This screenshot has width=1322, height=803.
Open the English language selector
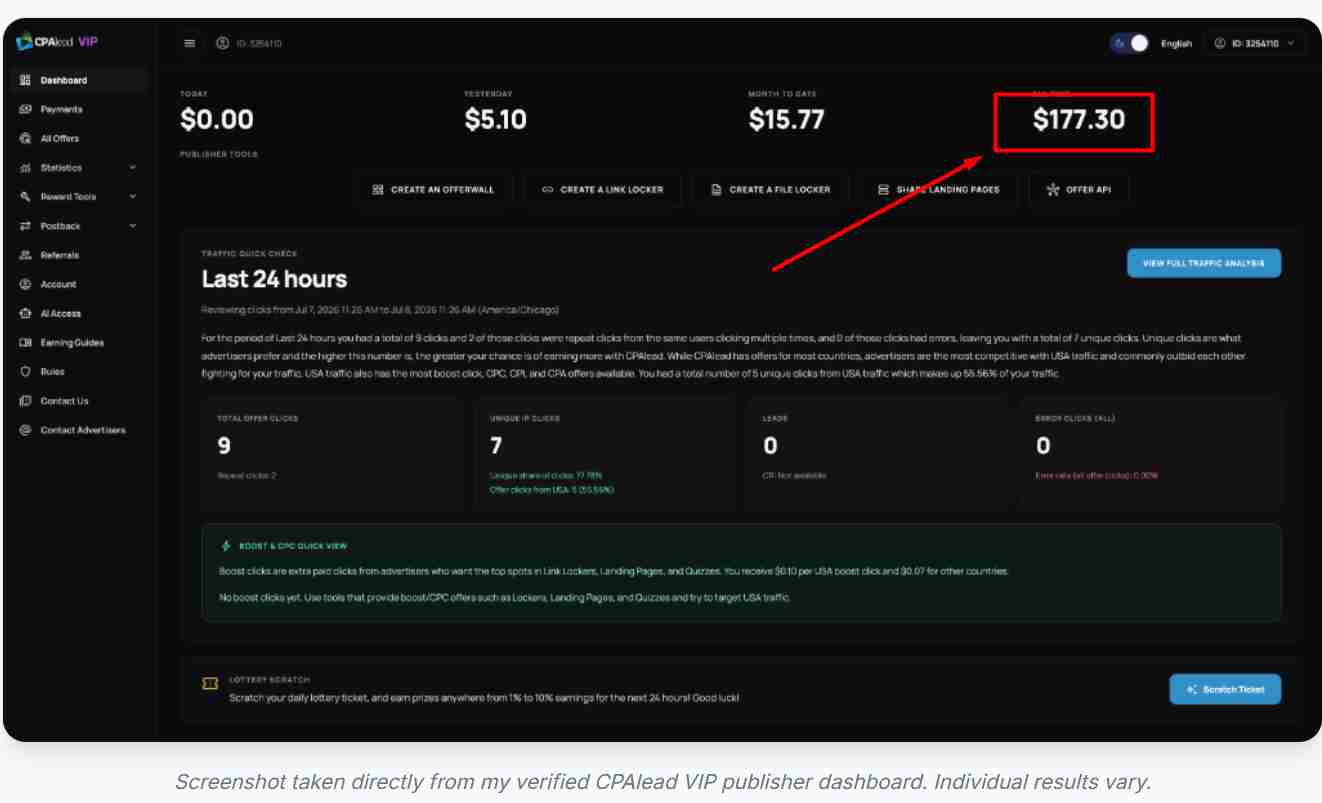1176,43
